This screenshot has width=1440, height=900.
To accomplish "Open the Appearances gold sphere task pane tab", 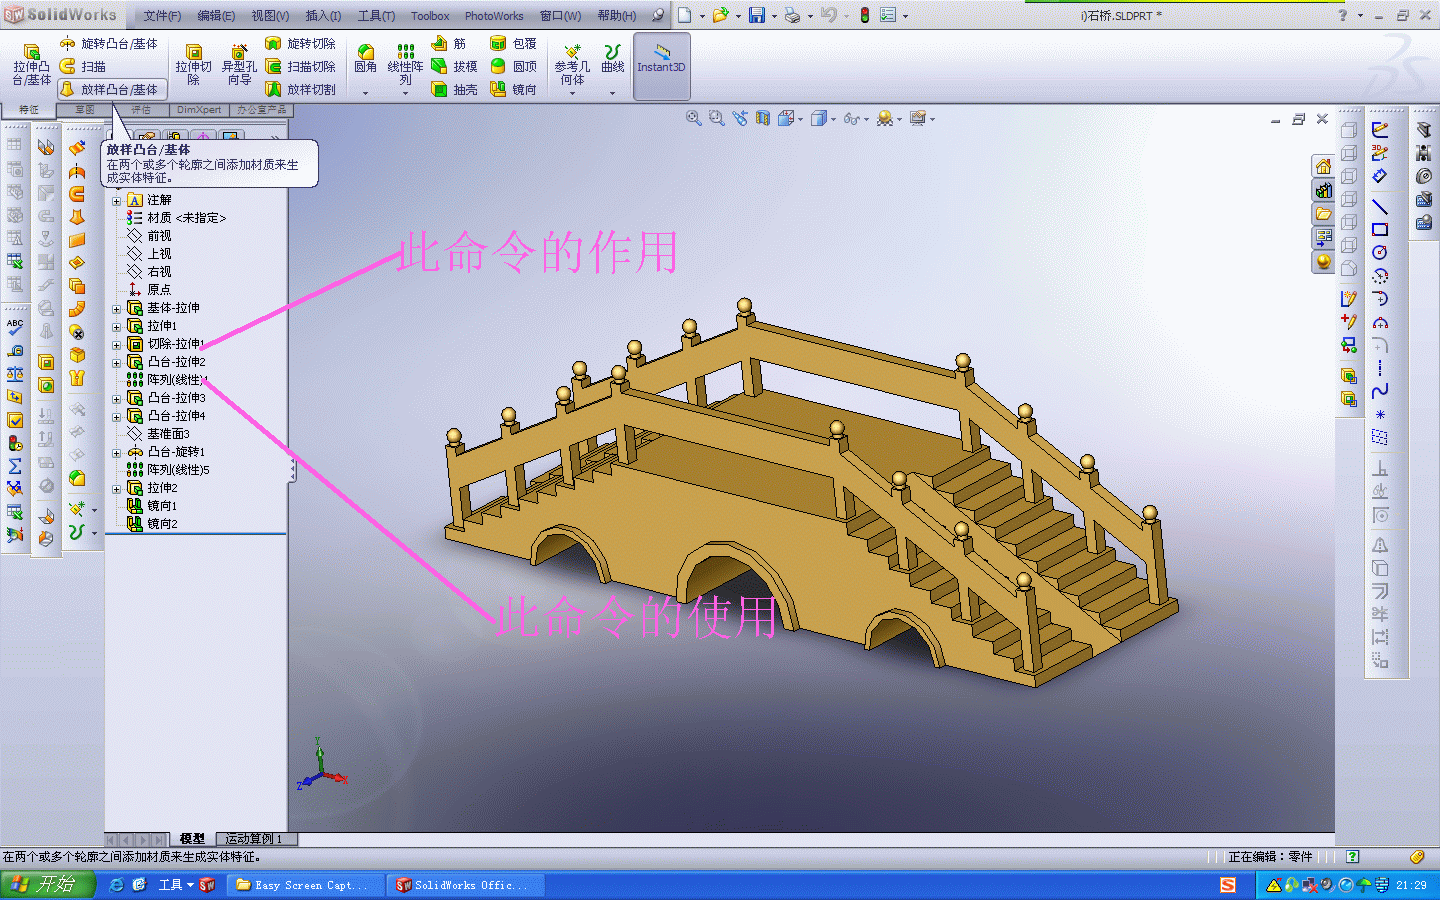I will [x=1323, y=262].
